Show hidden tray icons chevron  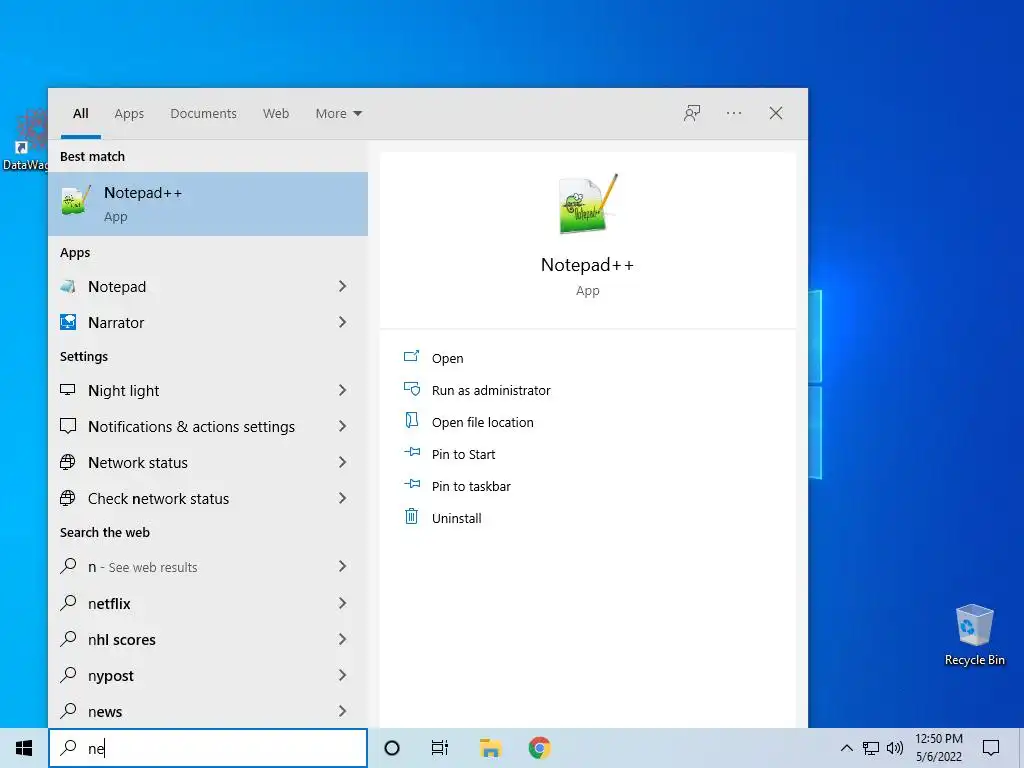click(846, 748)
